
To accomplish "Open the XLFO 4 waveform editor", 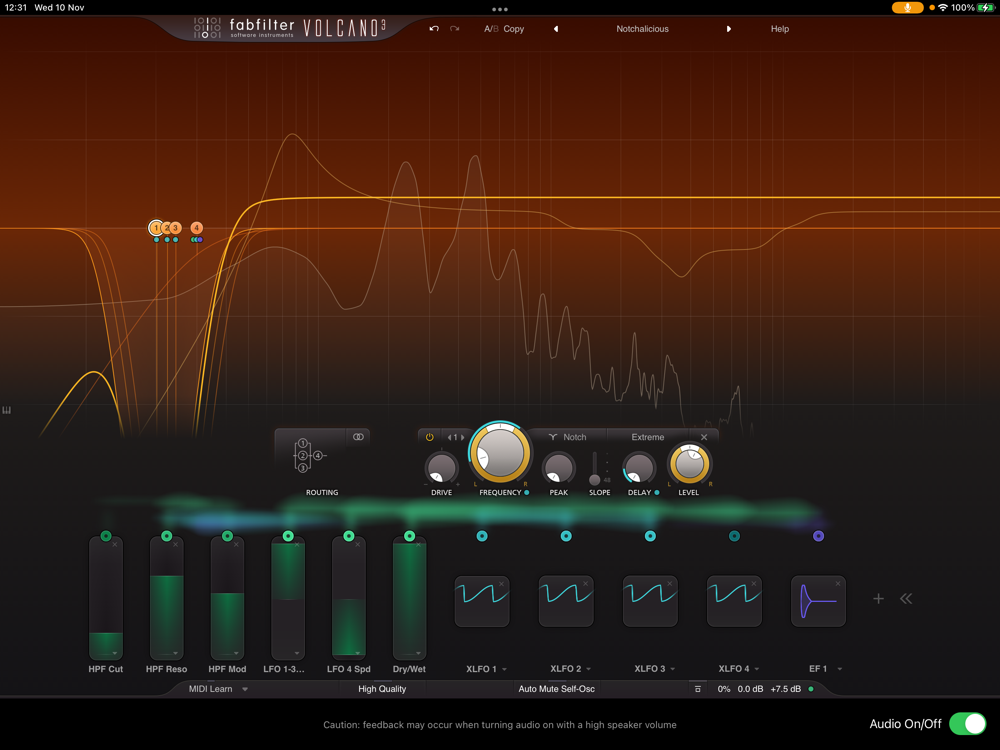I will 734,601.
